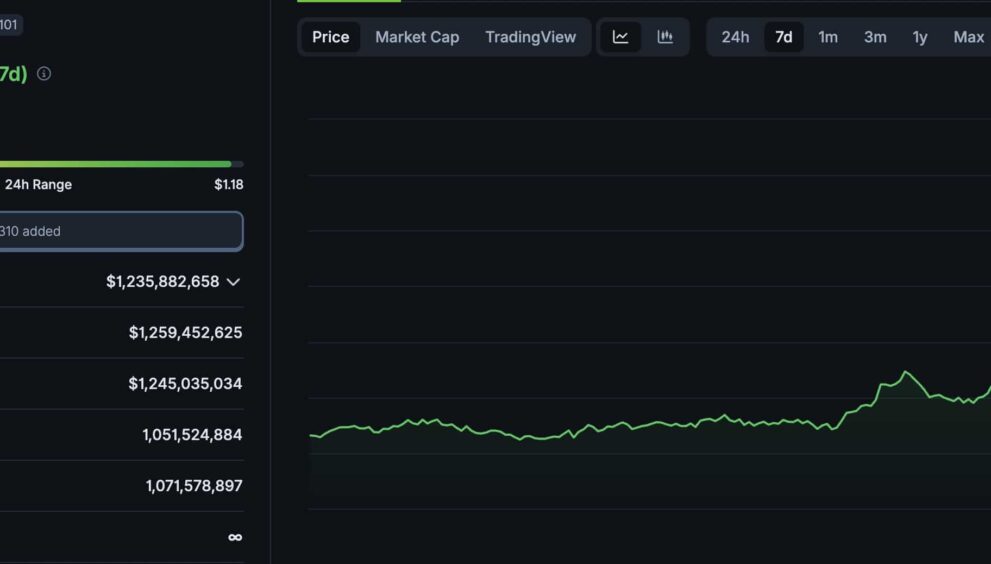Select the 7d time range

(784, 37)
